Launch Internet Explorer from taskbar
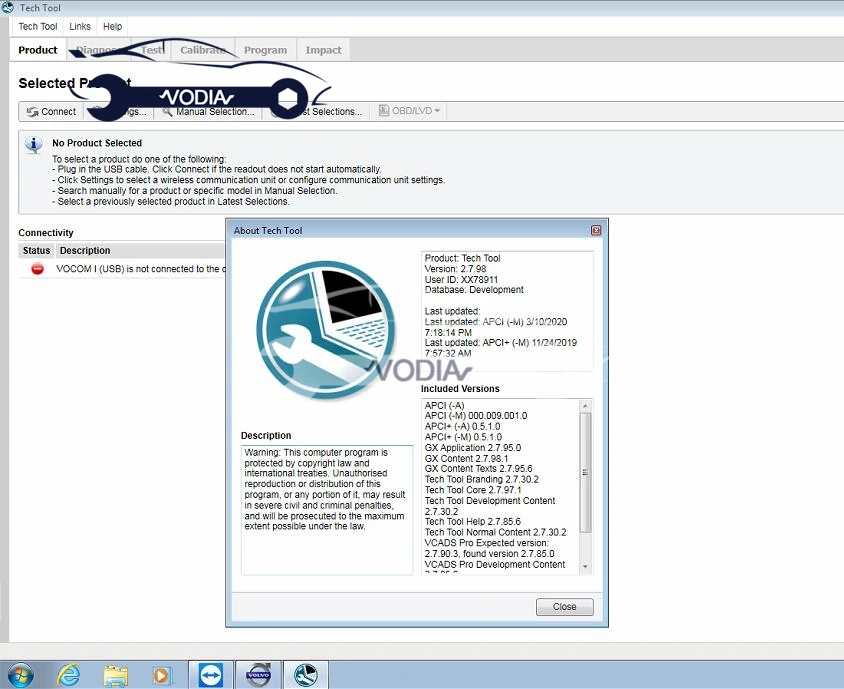Image resolution: width=844 pixels, height=689 pixels. pos(68,675)
